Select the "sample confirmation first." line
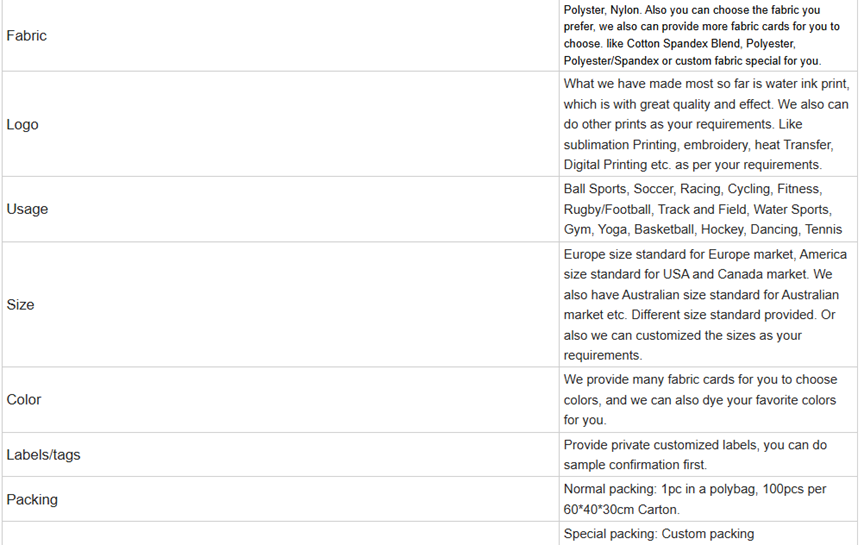This screenshot has height=545, width=864. pyautogui.click(x=635, y=465)
